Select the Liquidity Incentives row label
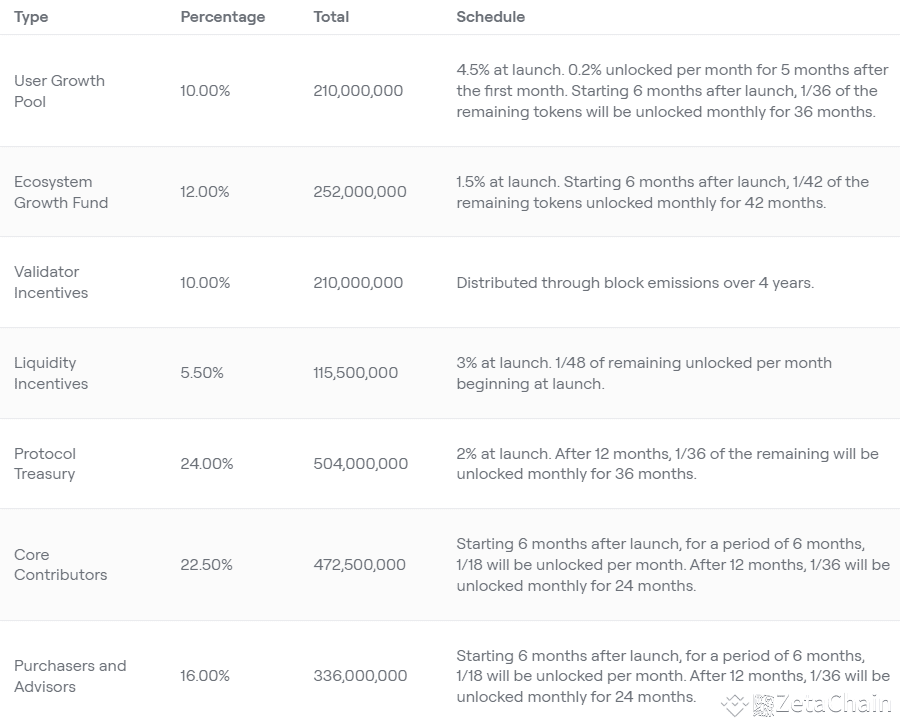 [51, 373]
